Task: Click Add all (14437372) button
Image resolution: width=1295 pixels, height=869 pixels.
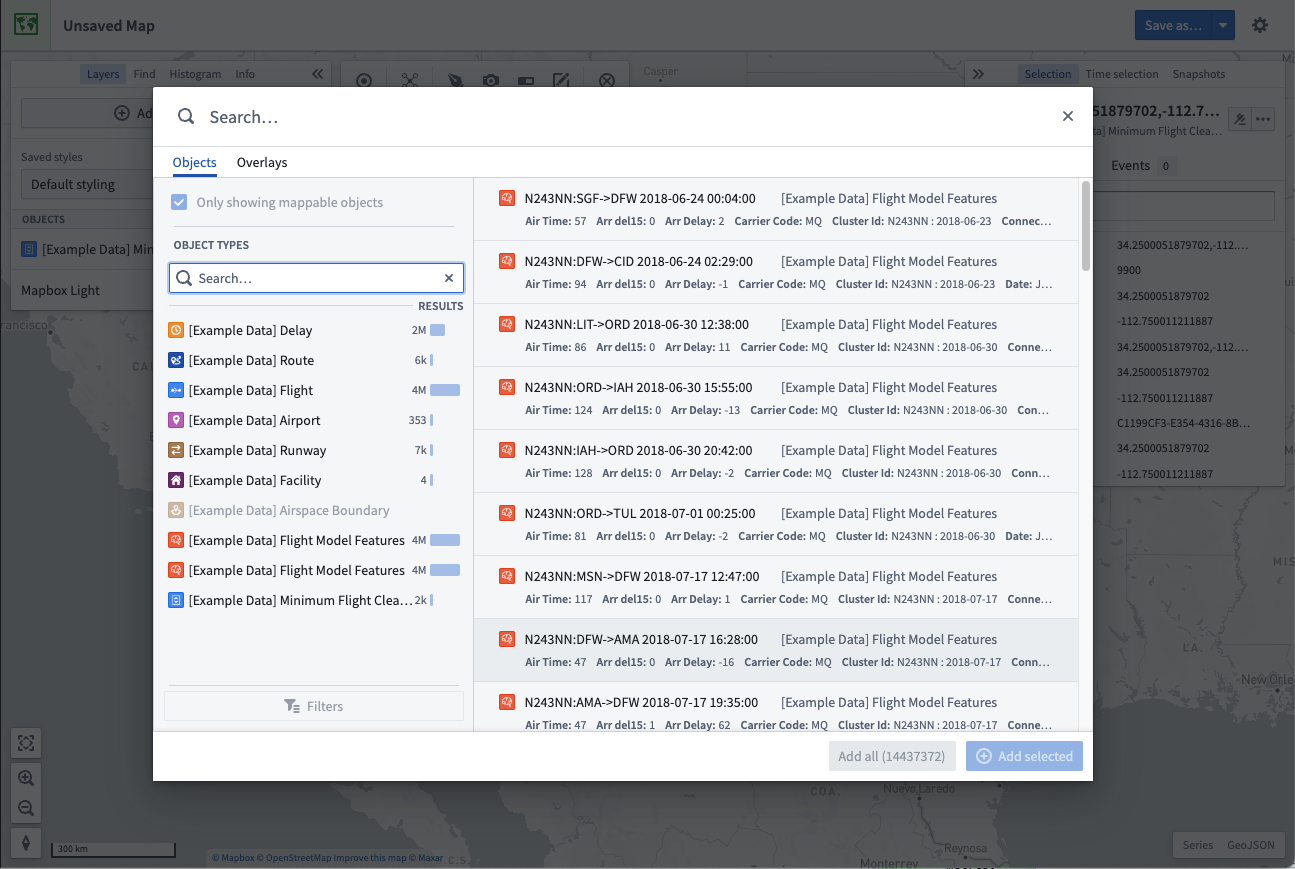Action: (x=892, y=756)
